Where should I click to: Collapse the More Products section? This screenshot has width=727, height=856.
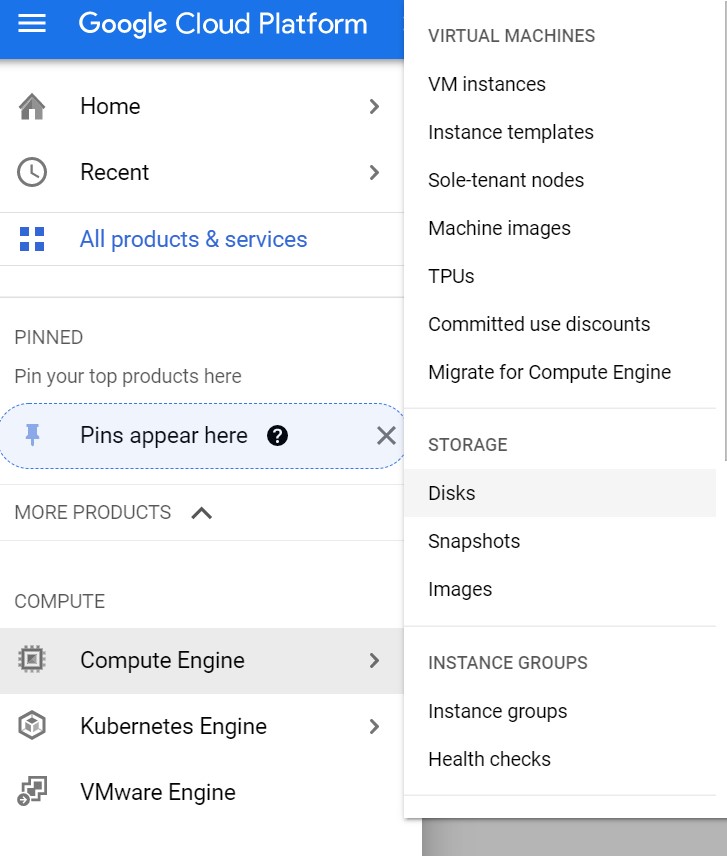[x=201, y=513]
